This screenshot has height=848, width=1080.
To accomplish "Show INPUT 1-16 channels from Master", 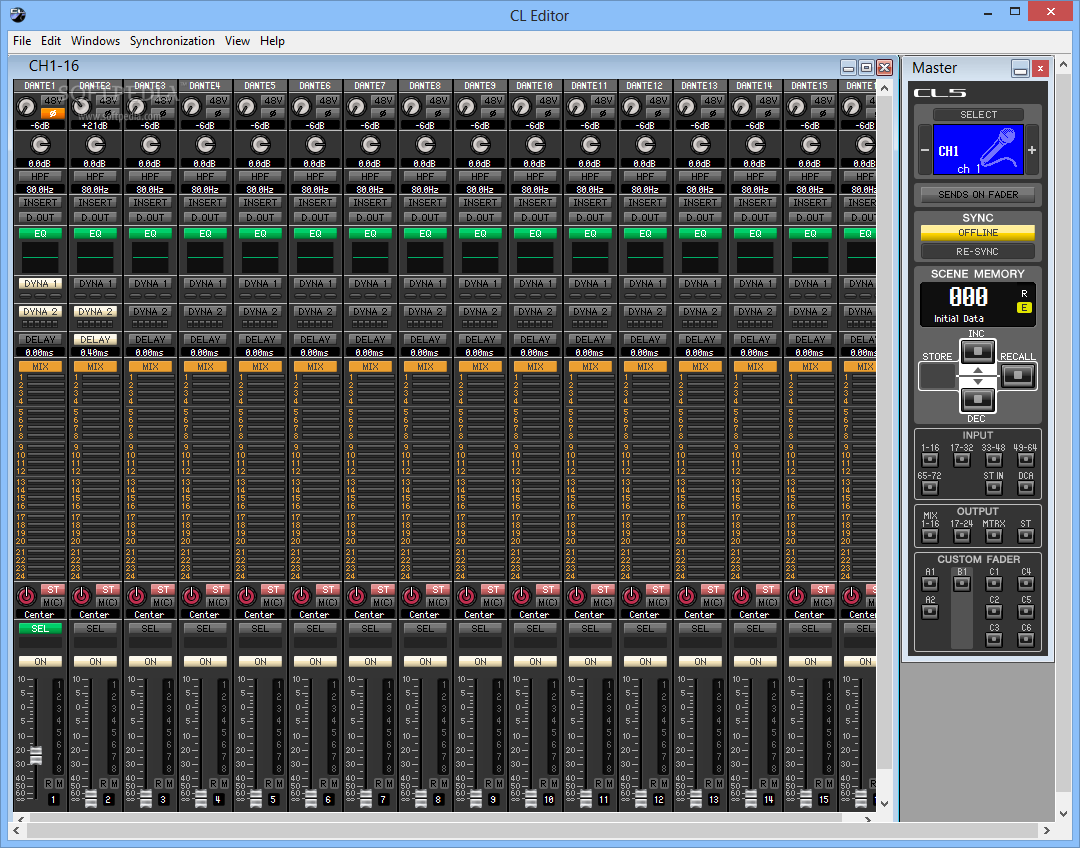I will click(930, 459).
